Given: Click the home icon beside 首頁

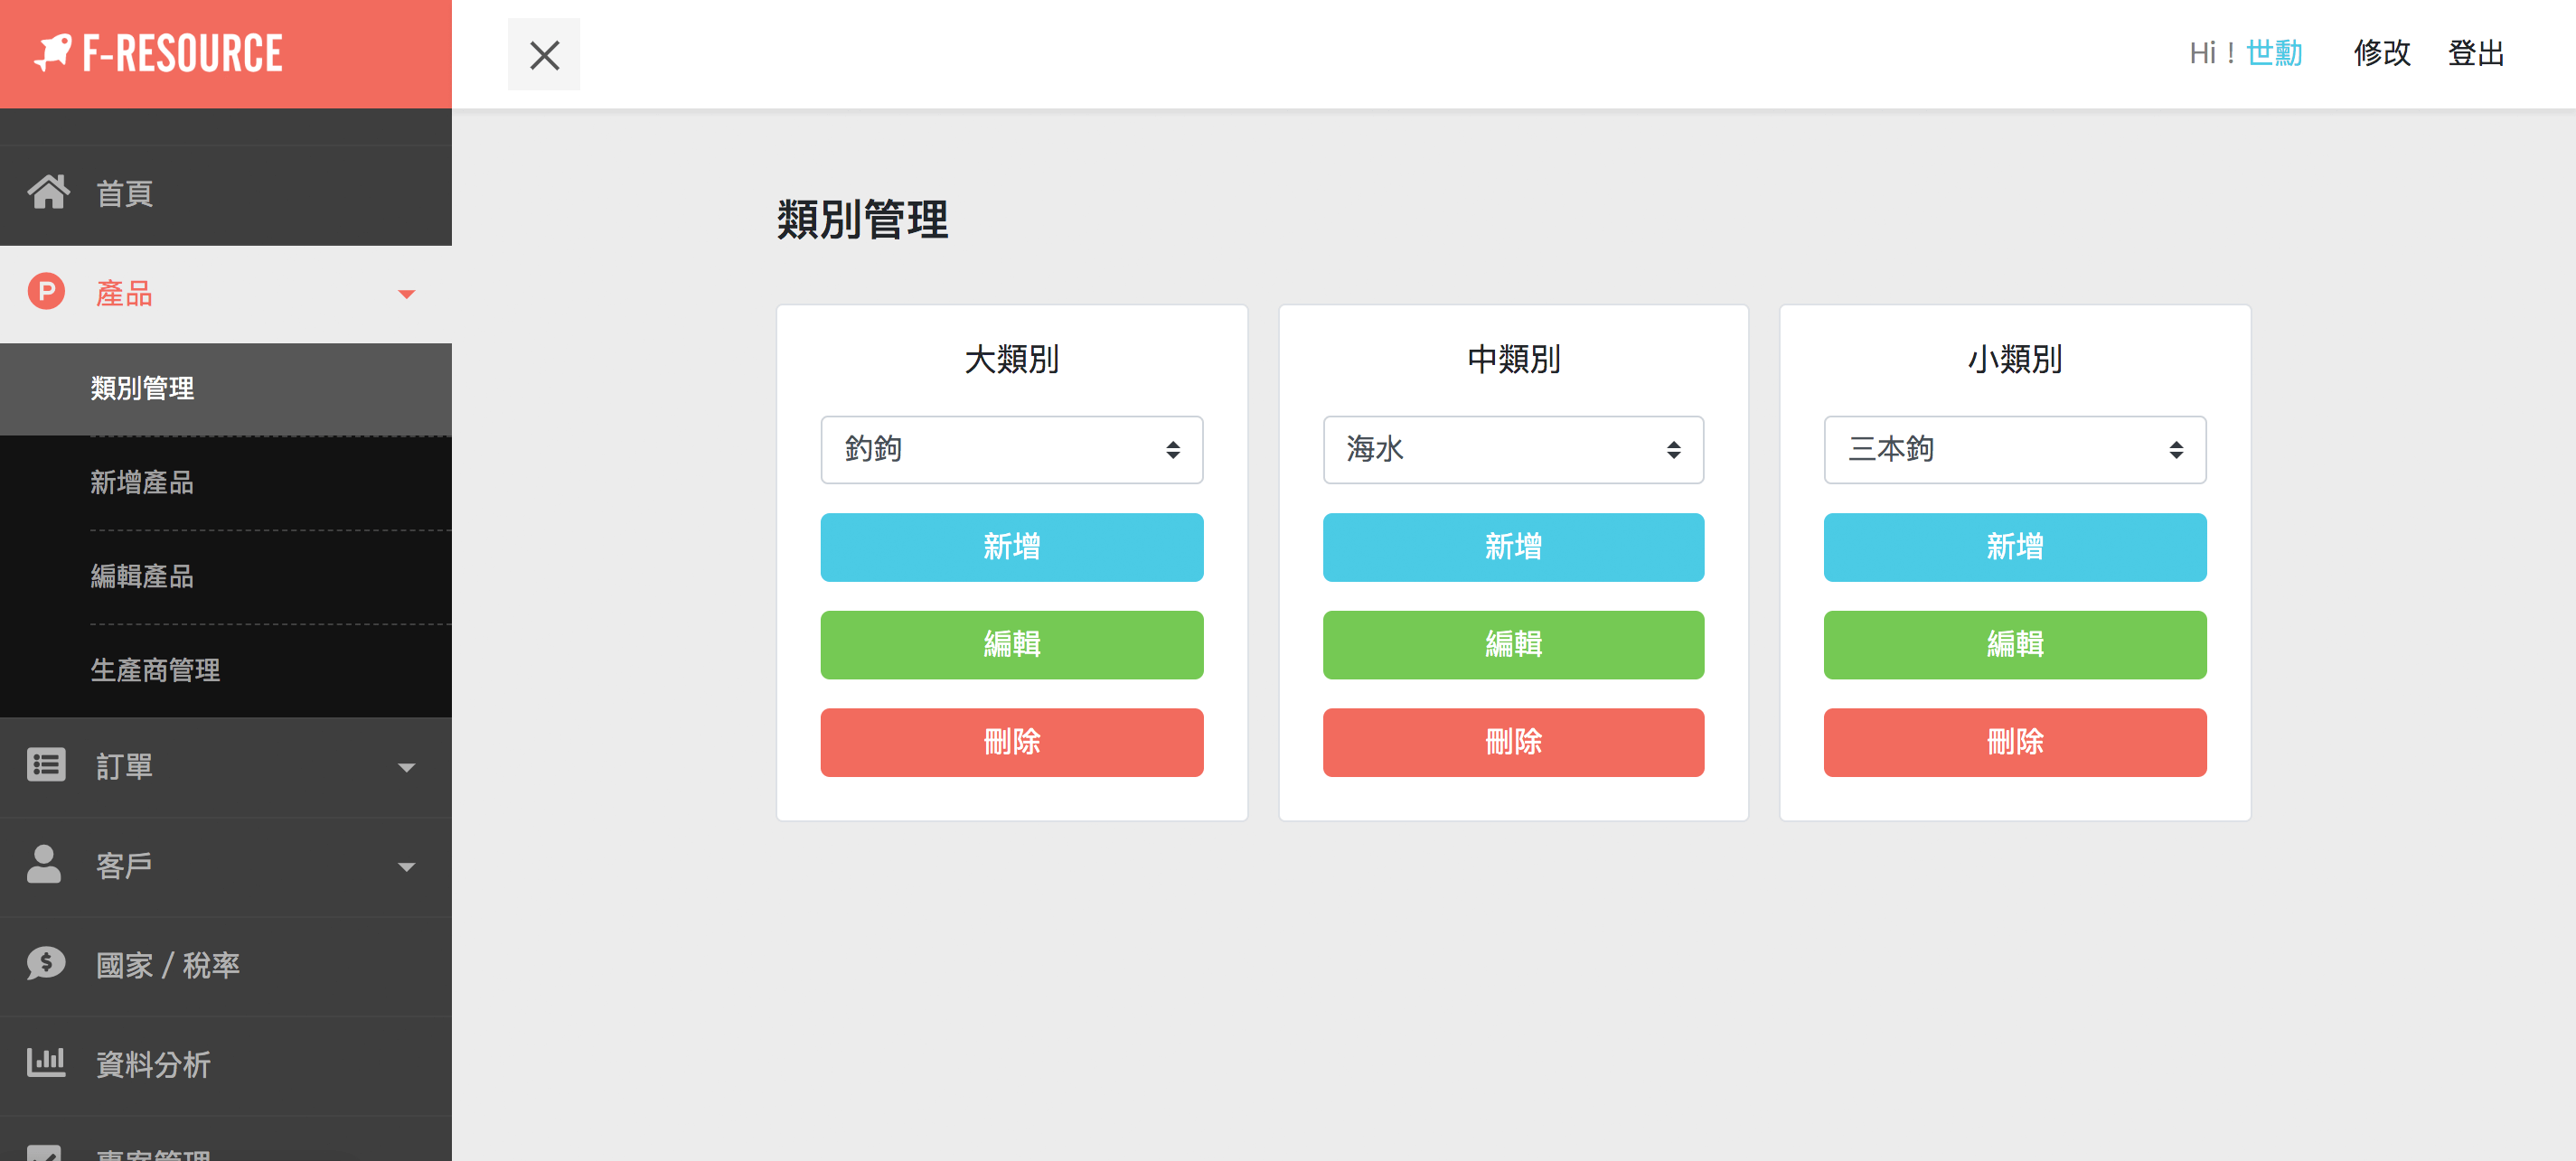Looking at the screenshot, I should pyautogui.click(x=48, y=192).
